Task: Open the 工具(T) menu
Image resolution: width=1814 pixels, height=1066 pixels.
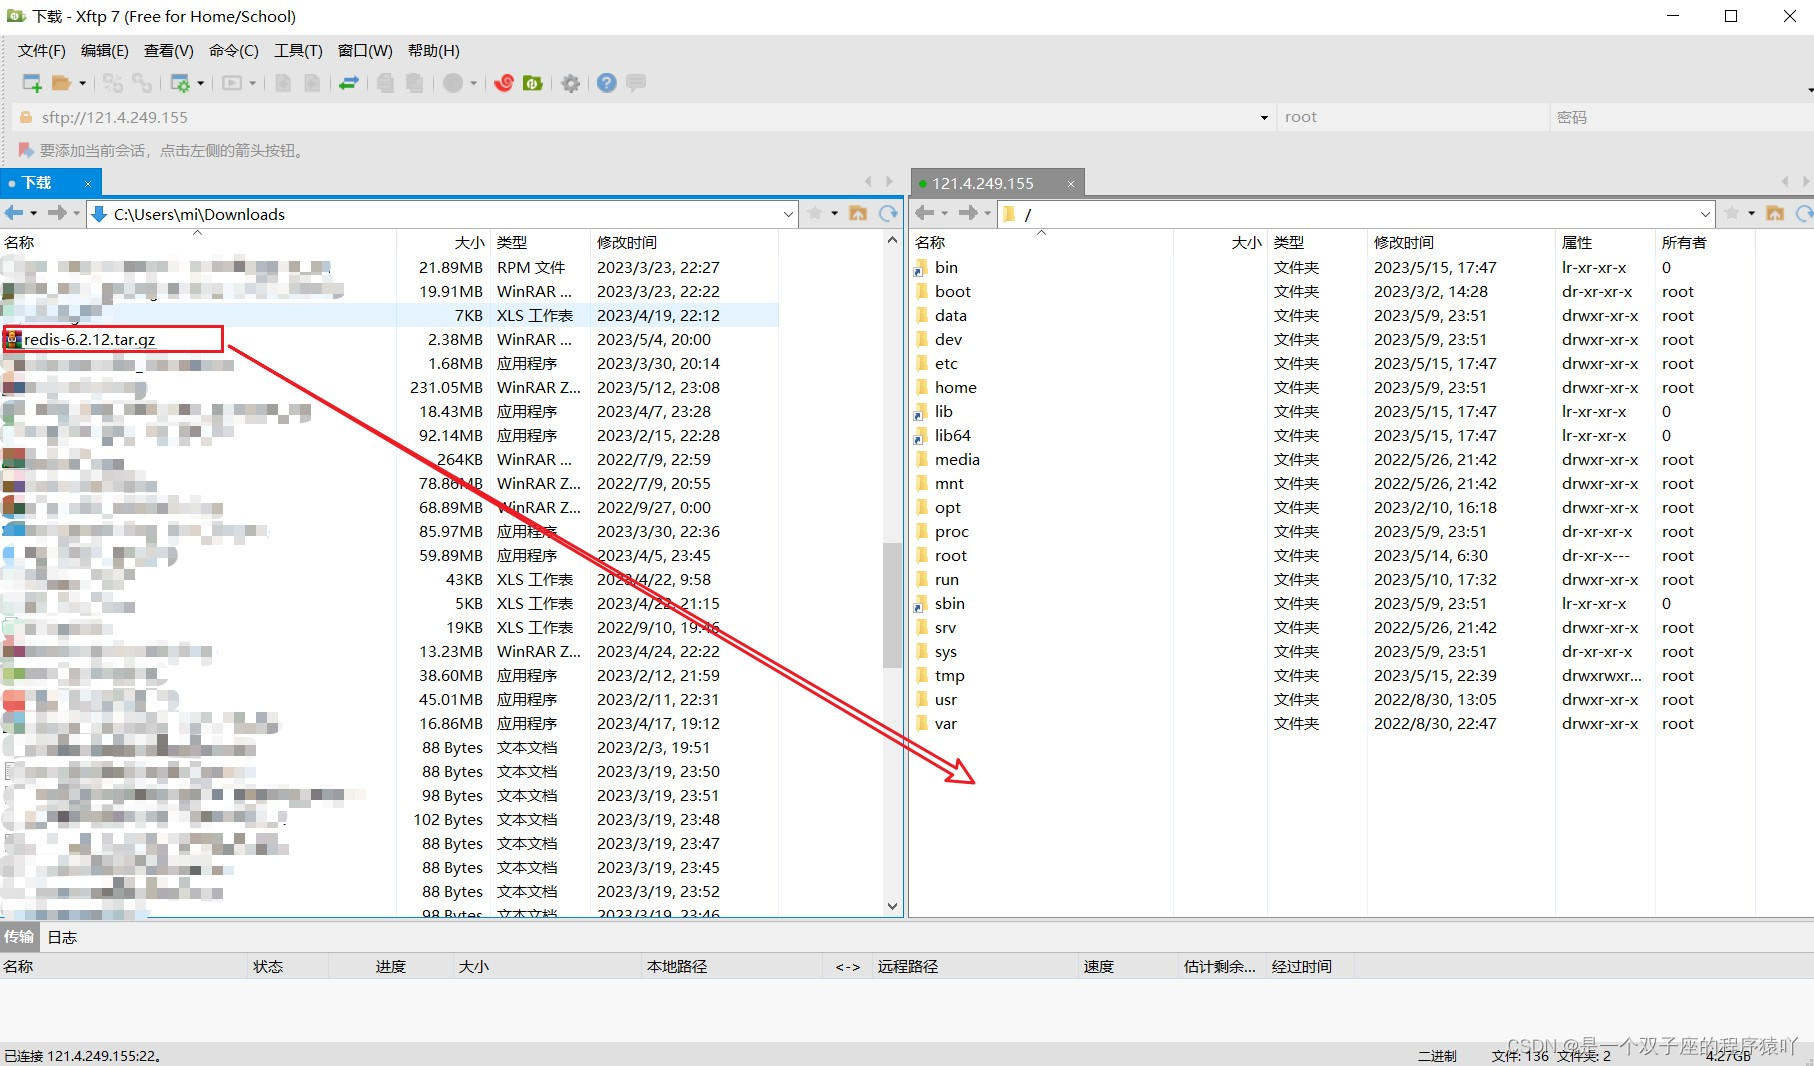Action: pyautogui.click(x=298, y=50)
